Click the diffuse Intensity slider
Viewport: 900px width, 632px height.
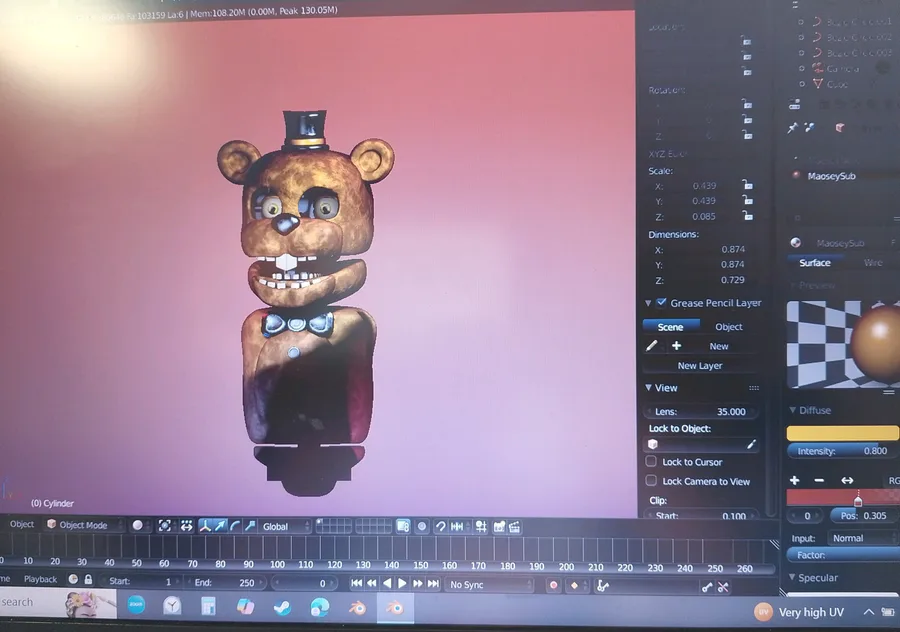pyautogui.click(x=843, y=451)
